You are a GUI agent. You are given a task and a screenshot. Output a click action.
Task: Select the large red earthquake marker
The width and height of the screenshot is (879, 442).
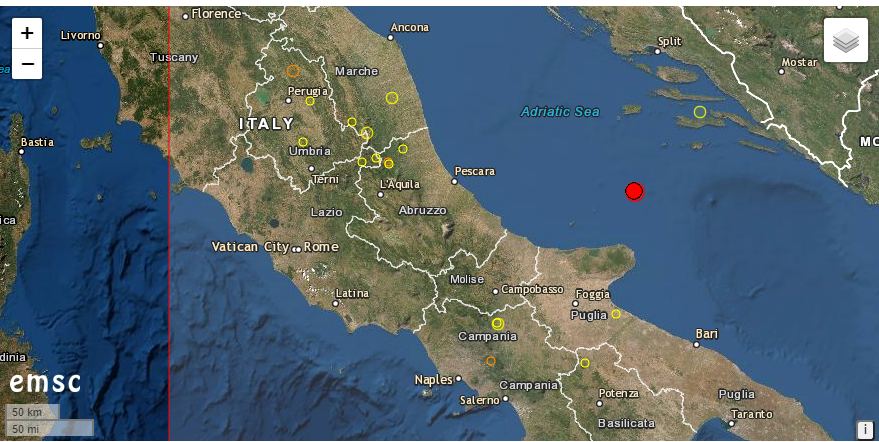coord(634,191)
